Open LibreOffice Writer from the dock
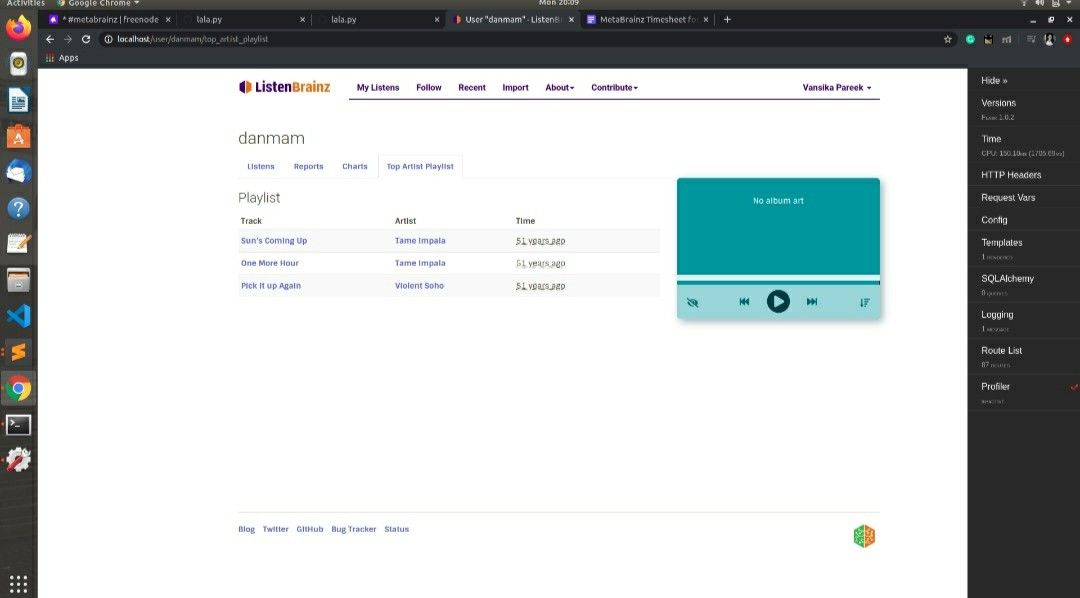This screenshot has height=598, width=1080. 19,101
